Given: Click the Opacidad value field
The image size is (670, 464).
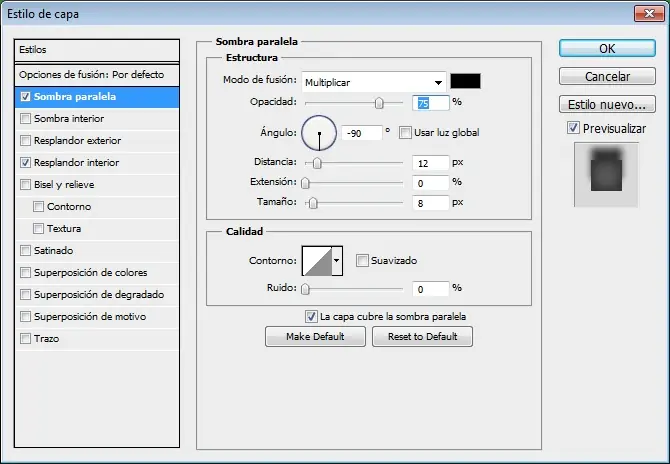Looking at the screenshot, I should [431, 103].
